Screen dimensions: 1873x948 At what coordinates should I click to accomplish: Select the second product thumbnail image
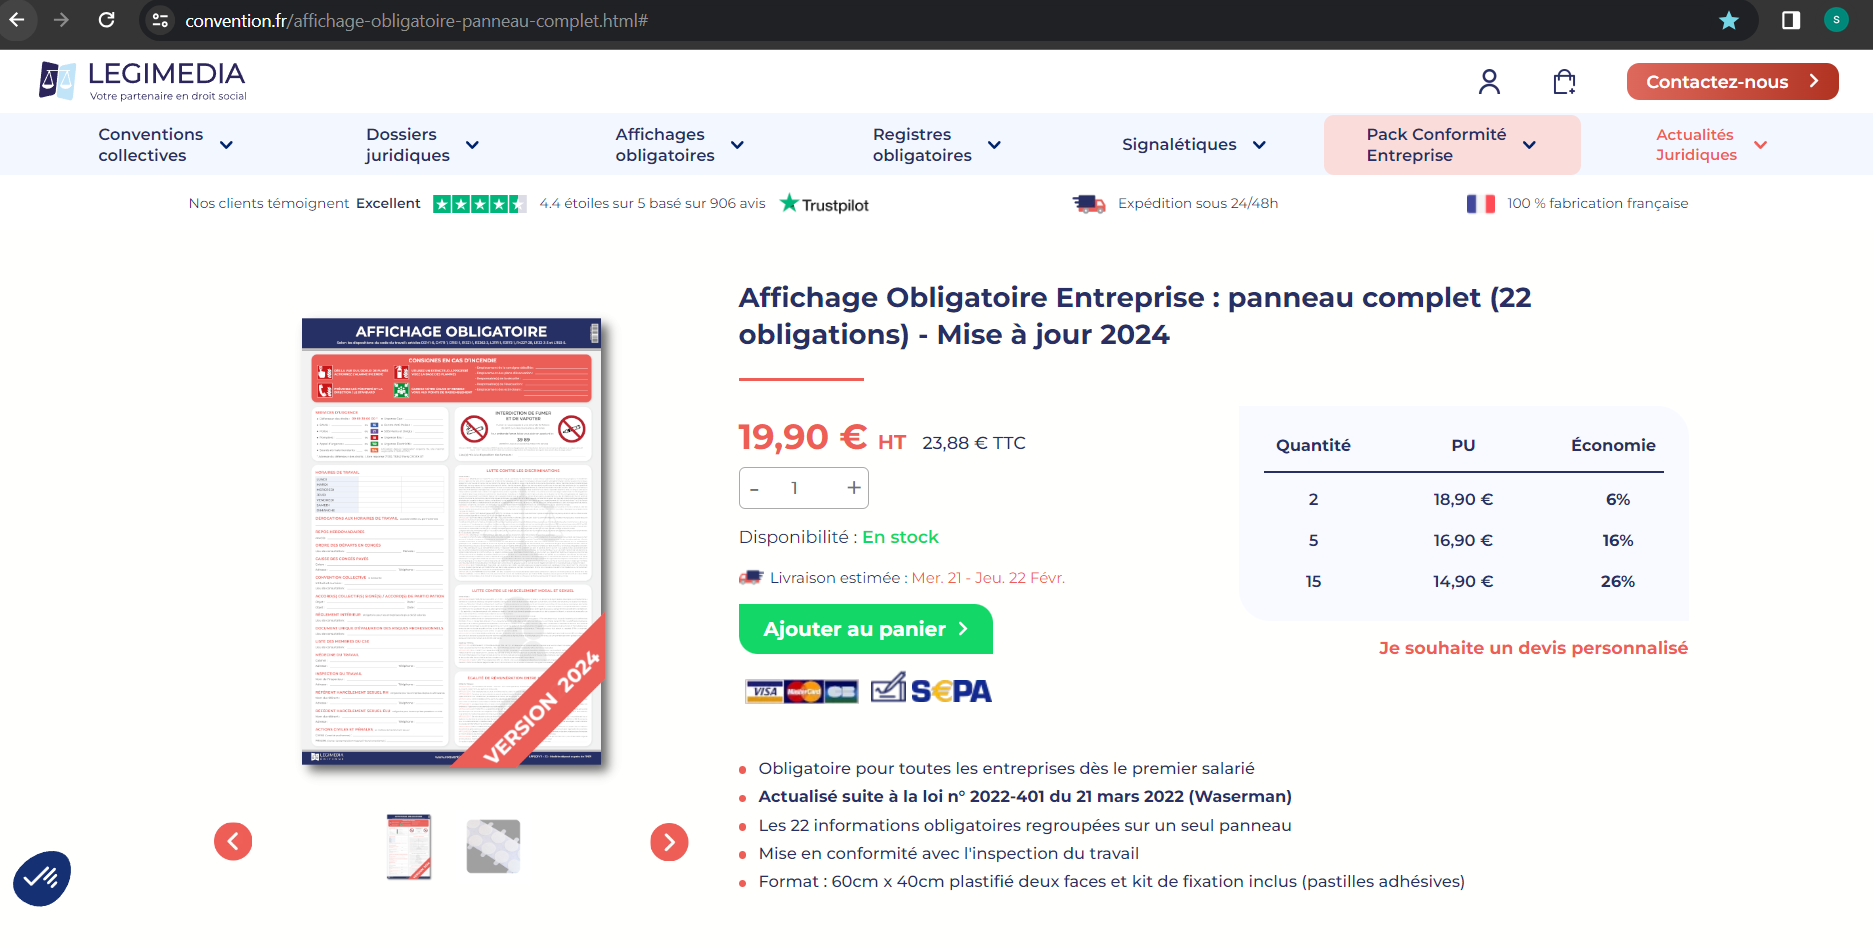coord(493,846)
